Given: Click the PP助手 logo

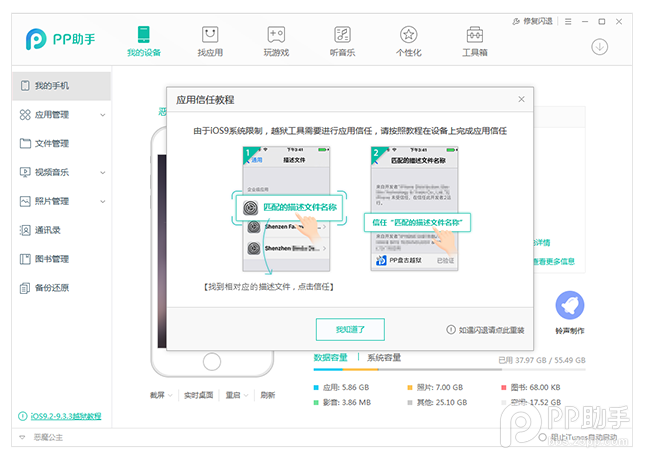Looking at the screenshot, I should click(60, 39).
